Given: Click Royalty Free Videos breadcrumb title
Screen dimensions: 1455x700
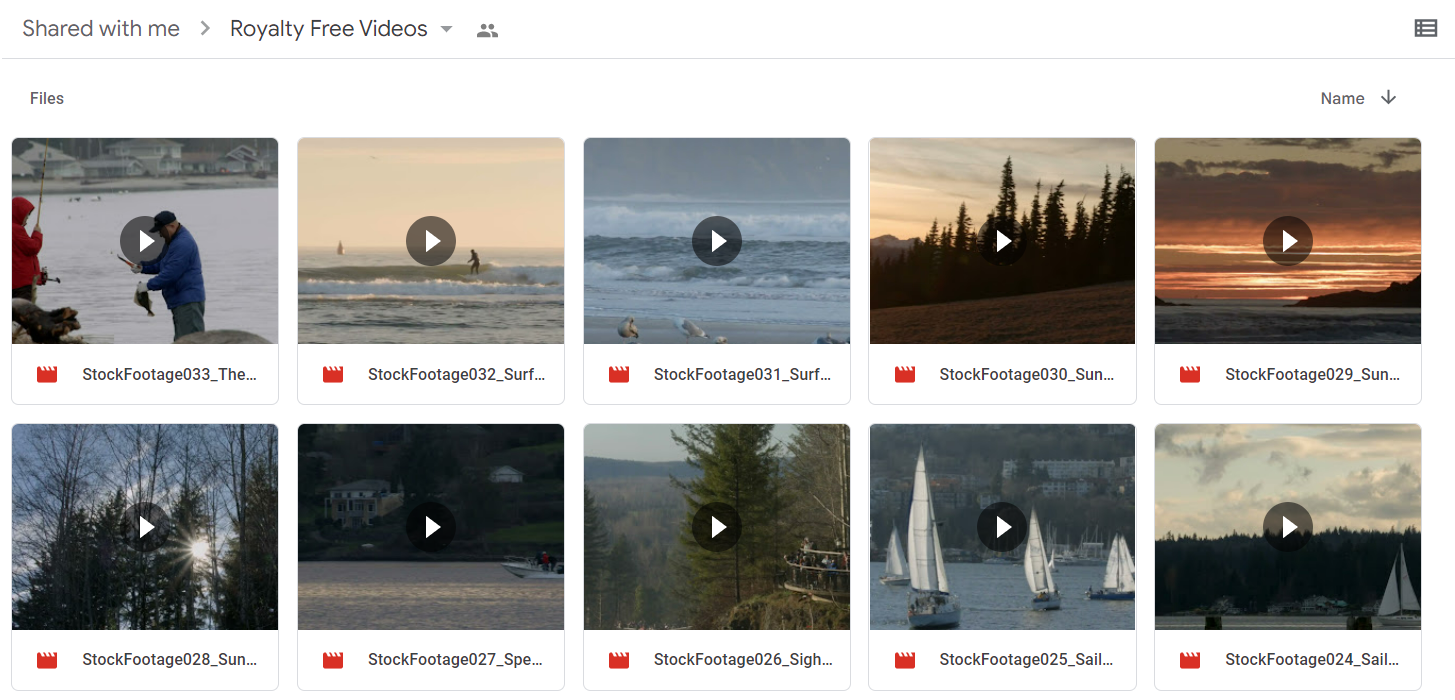Looking at the screenshot, I should 329,29.
